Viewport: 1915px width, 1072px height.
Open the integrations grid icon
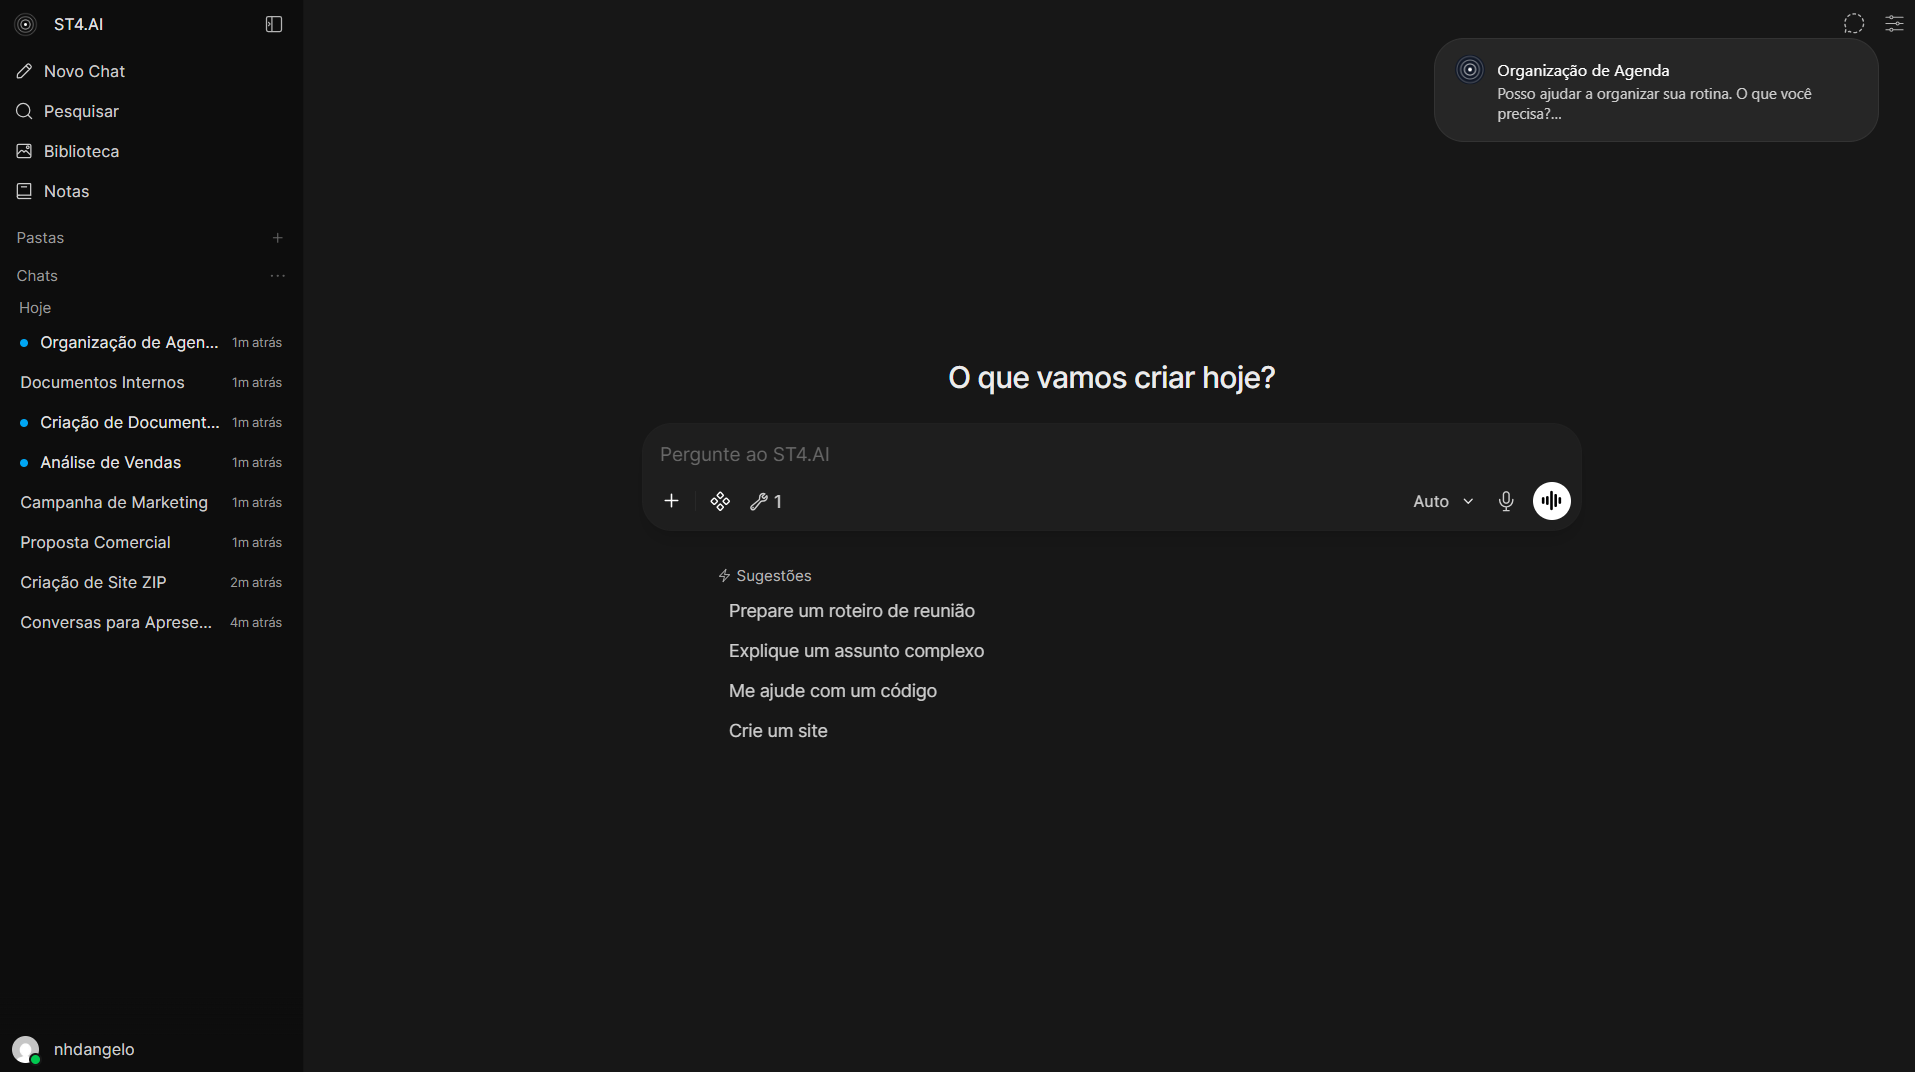point(720,501)
